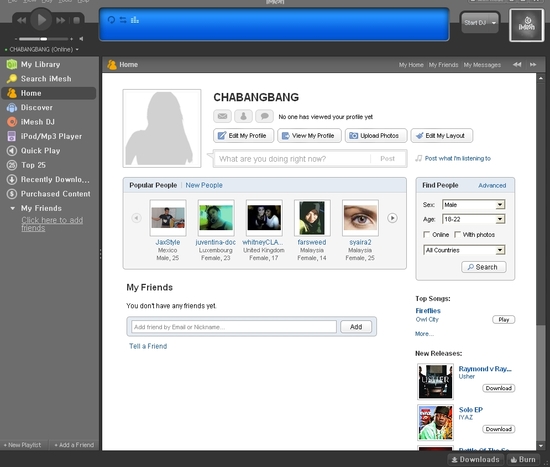Image resolution: width=550 pixels, height=467 pixels.
Task: Click the speaker mute icon
Action: (81, 39)
